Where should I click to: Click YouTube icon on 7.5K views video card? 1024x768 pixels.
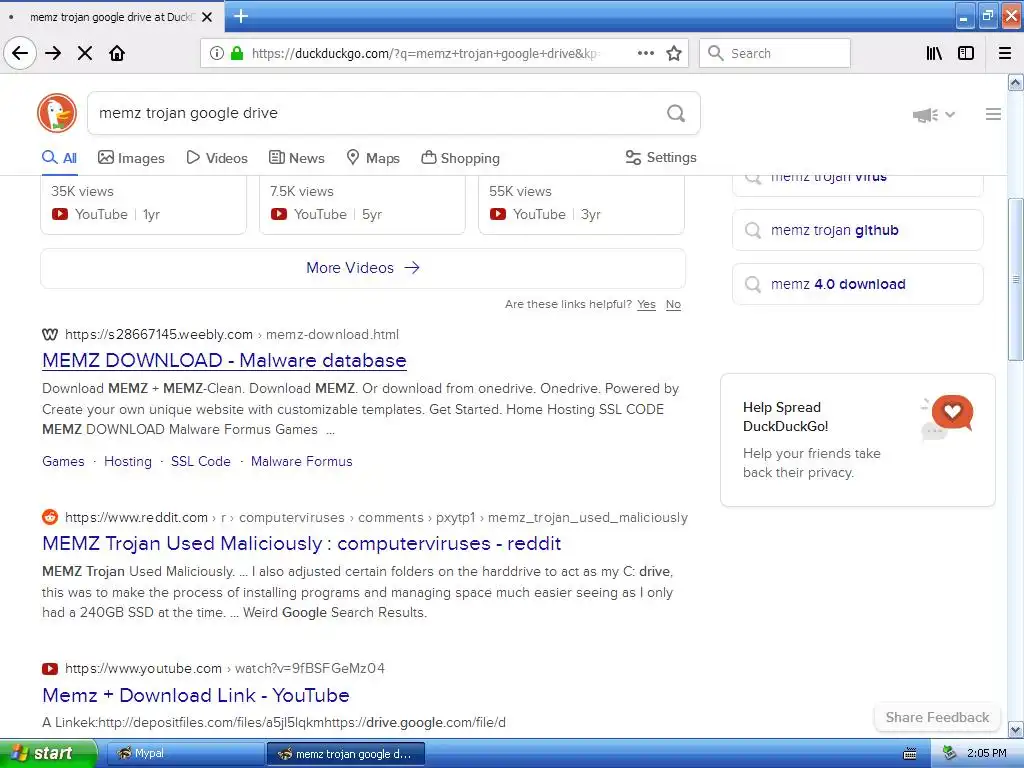pyautogui.click(x=279, y=214)
